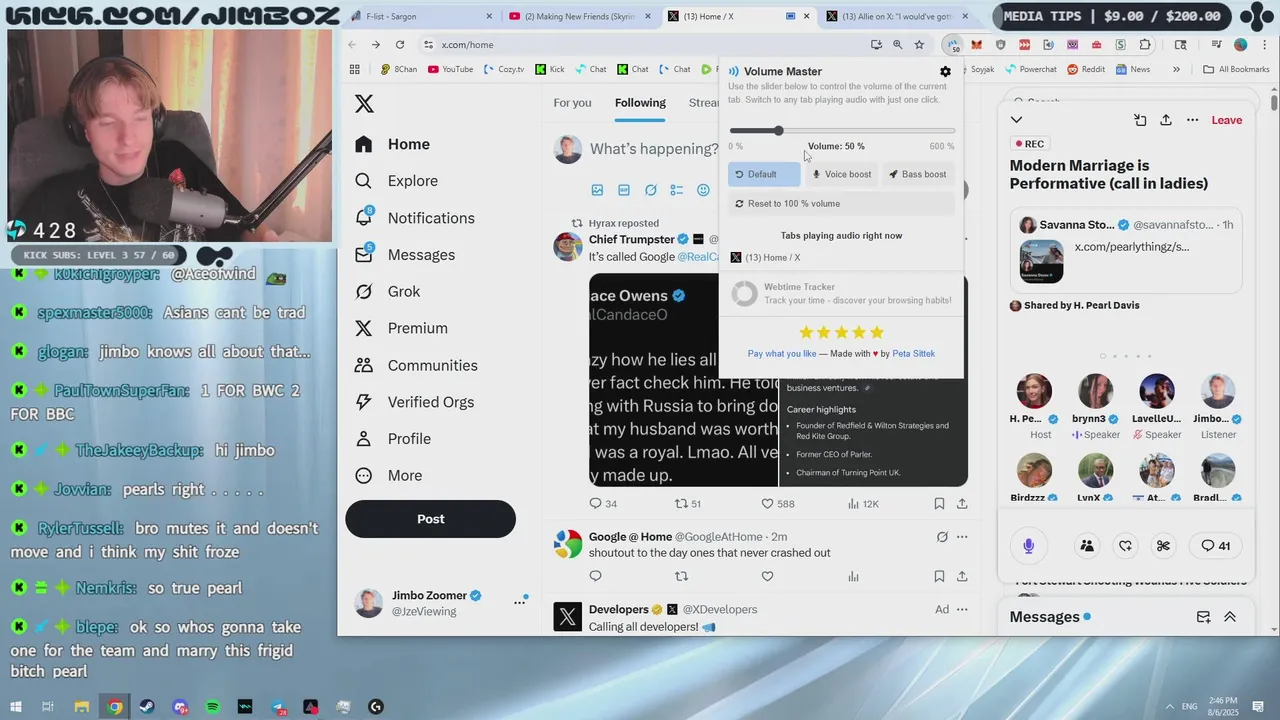Rate Volume Master with the five stars
The width and height of the screenshot is (1280, 720).
coord(841,332)
